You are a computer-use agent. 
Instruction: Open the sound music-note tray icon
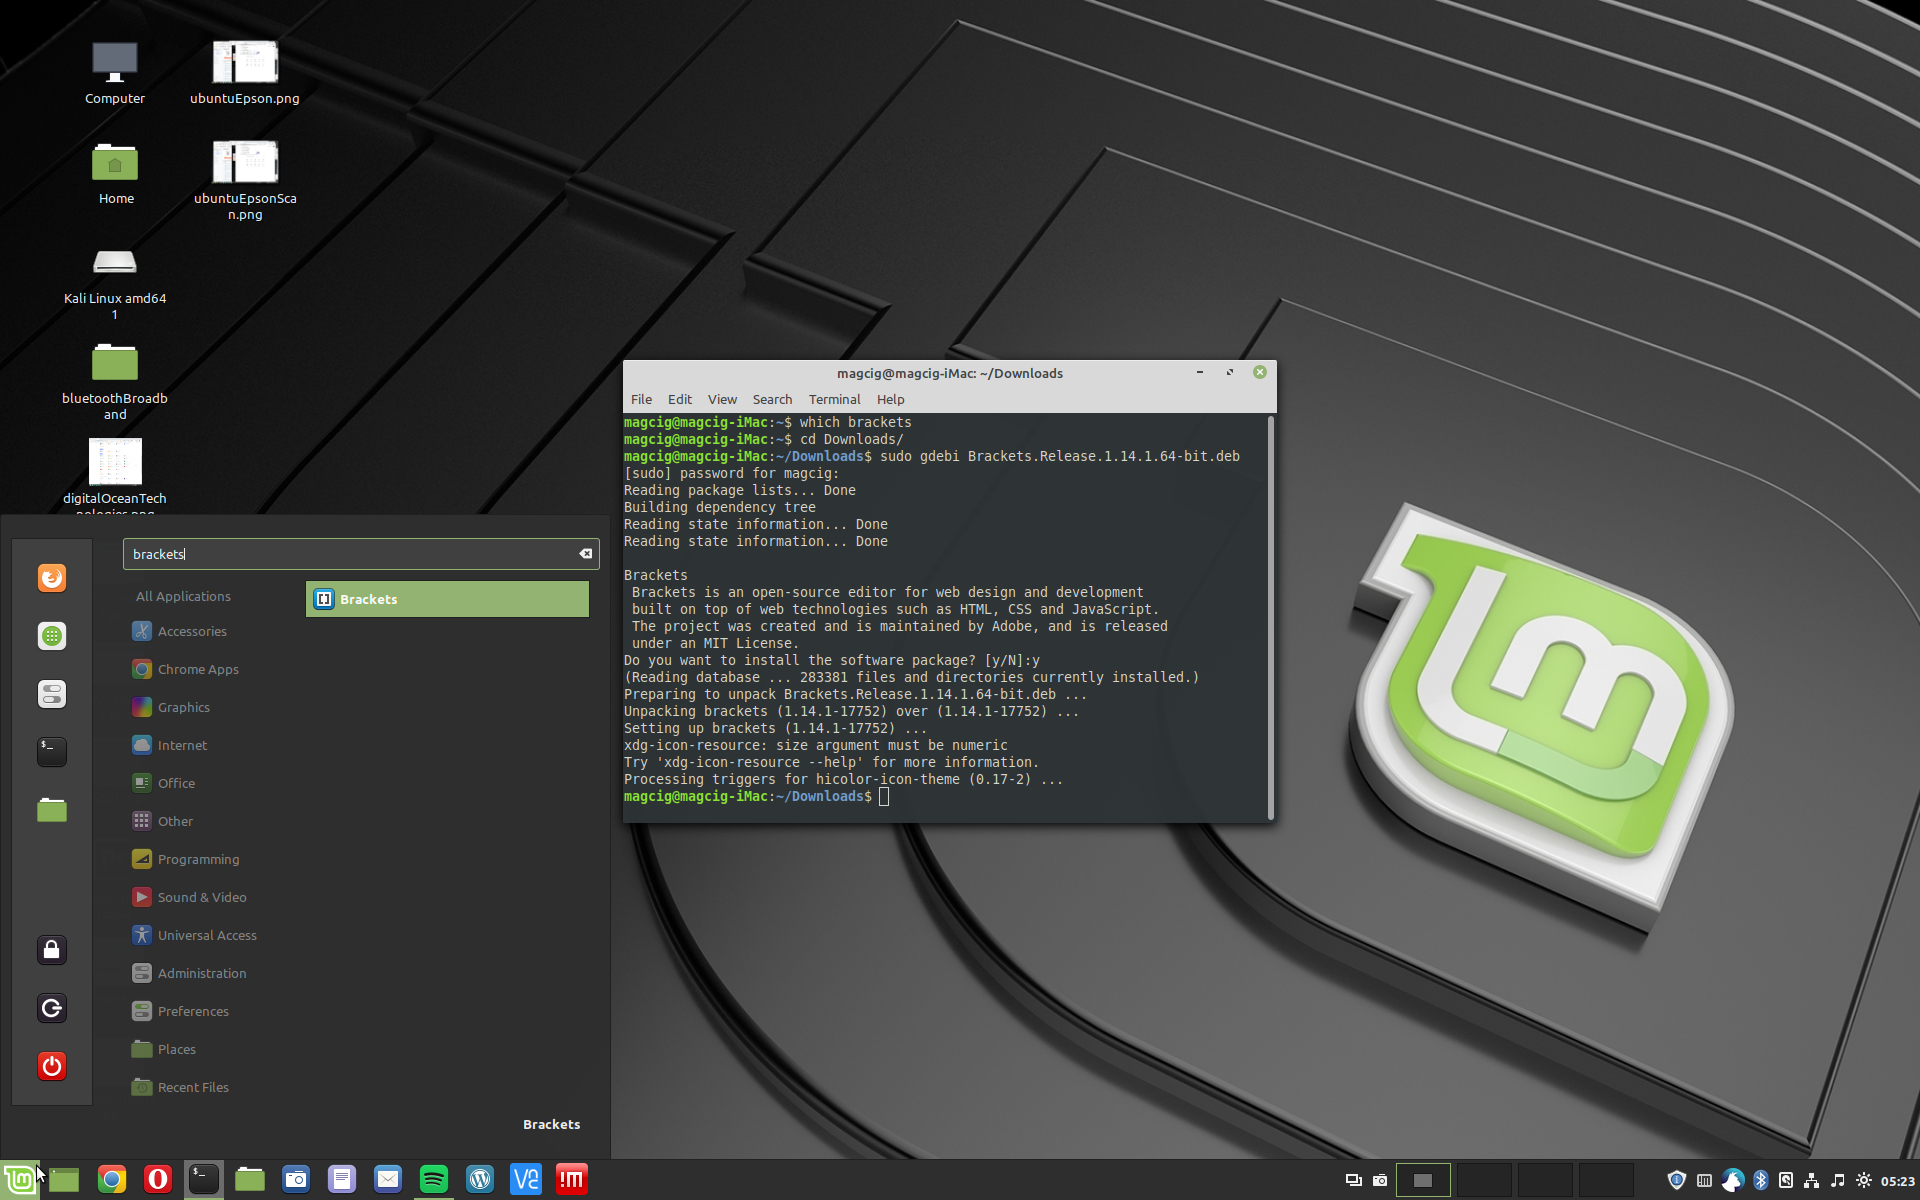click(x=1837, y=1180)
